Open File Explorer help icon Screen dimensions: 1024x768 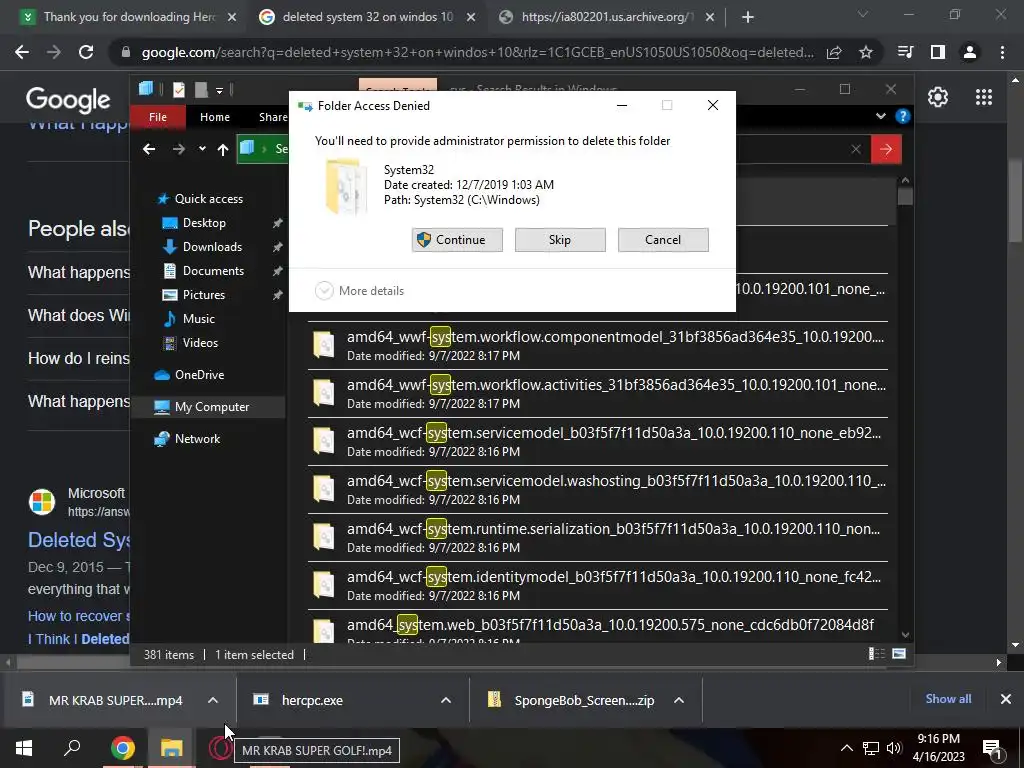903,116
